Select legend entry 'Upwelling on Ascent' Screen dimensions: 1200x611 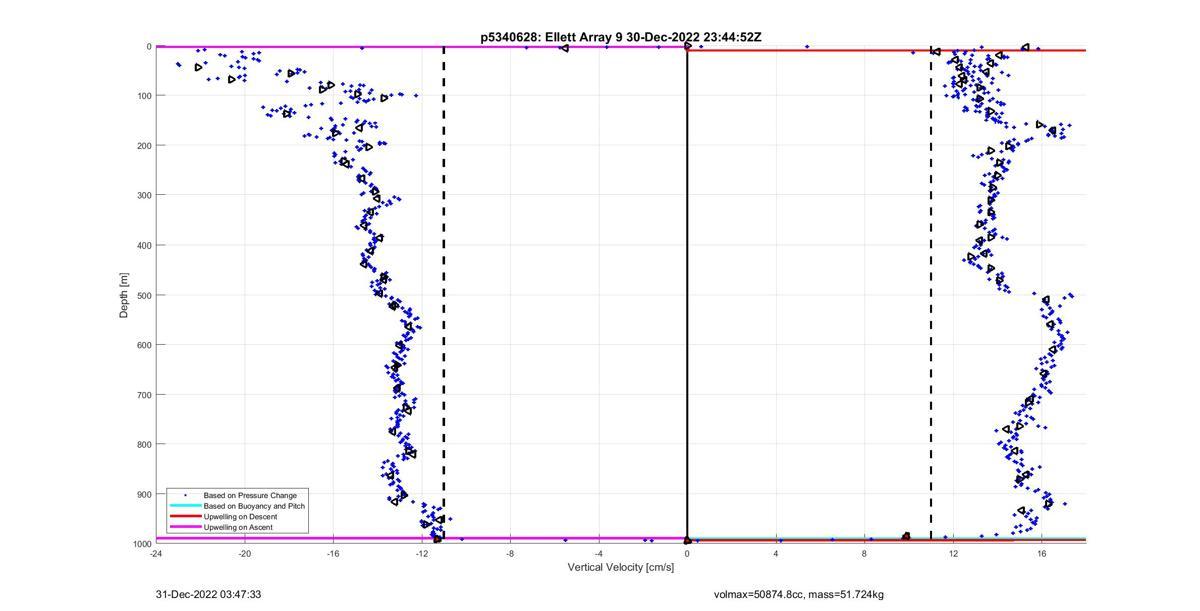[x=238, y=527]
